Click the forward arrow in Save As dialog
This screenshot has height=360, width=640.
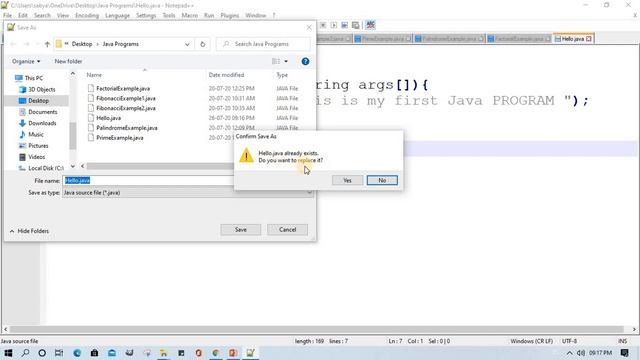27,44
